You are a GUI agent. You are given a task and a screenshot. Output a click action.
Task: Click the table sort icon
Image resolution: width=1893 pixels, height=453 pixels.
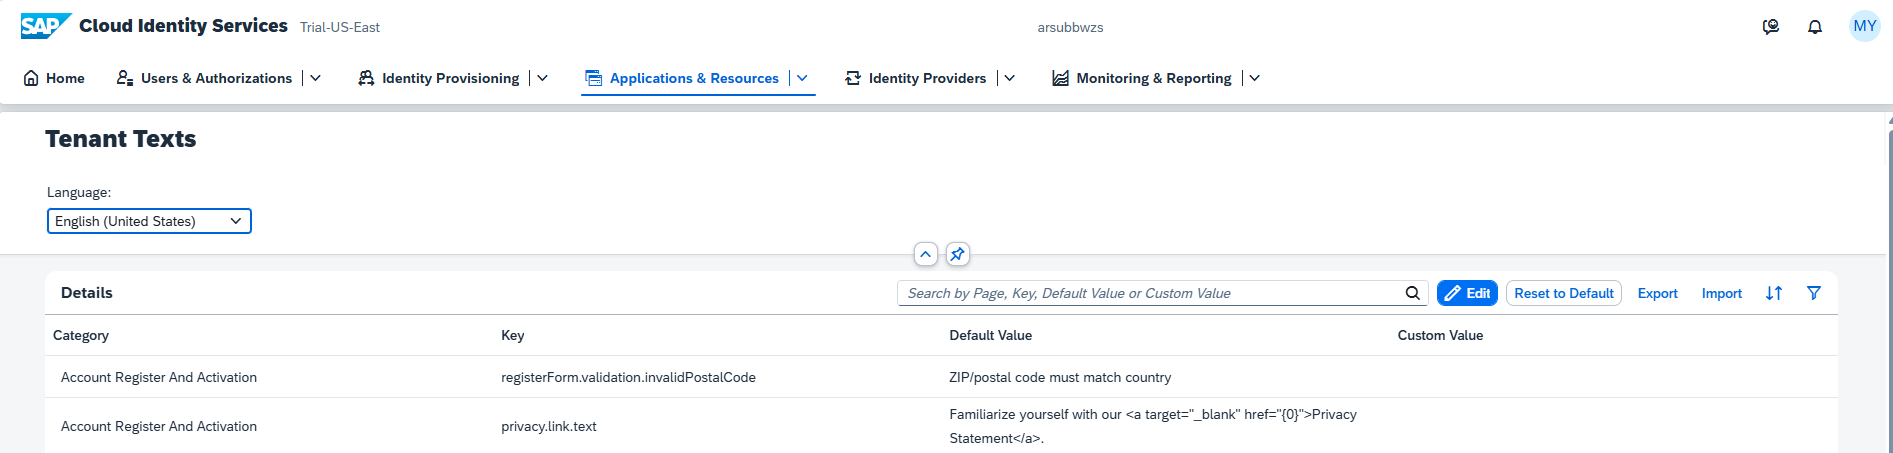(1774, 293)
